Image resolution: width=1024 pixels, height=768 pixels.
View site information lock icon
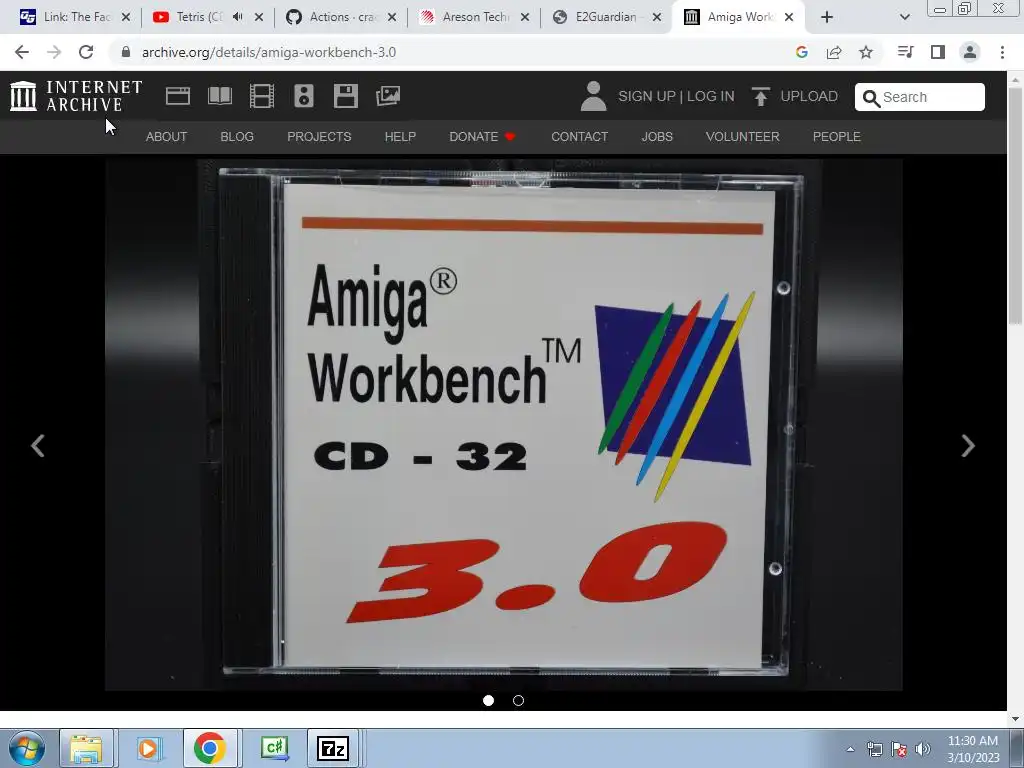coord(126,52)
